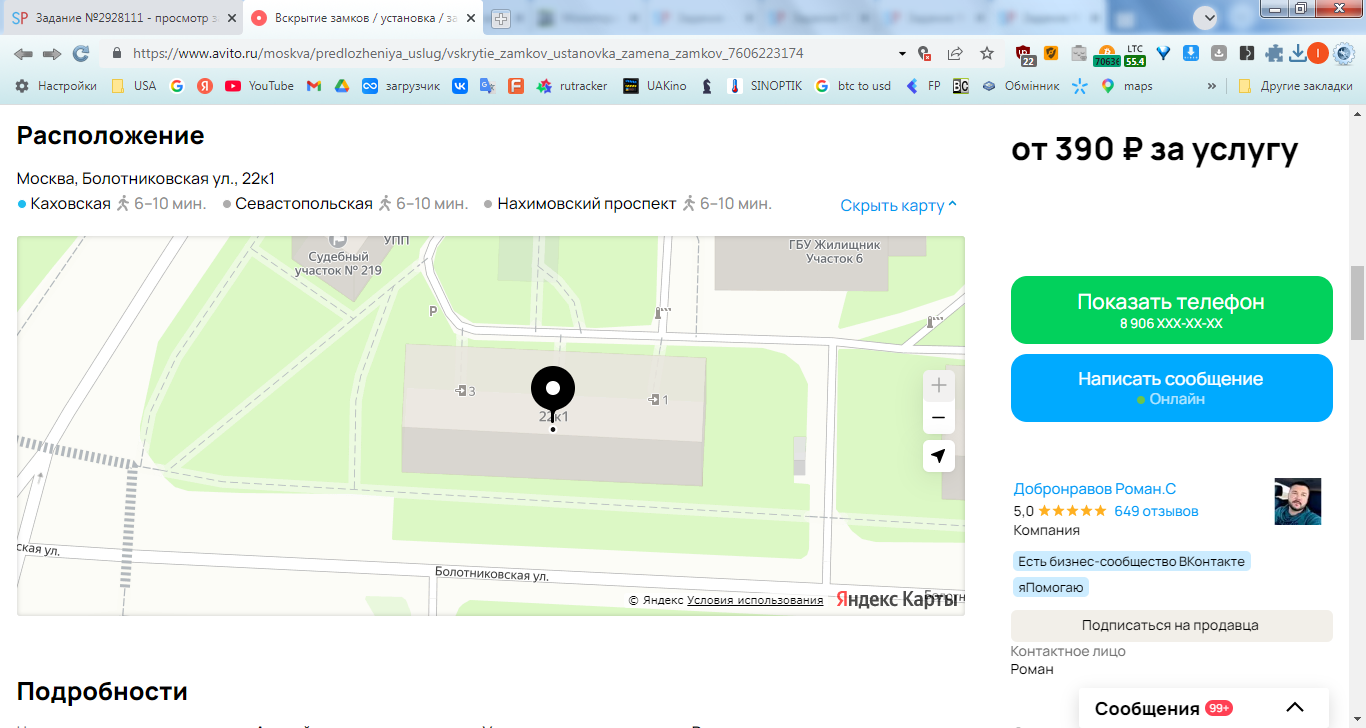
Task: Open the share page icon in address bar
Action: click(x=955, y=54)
